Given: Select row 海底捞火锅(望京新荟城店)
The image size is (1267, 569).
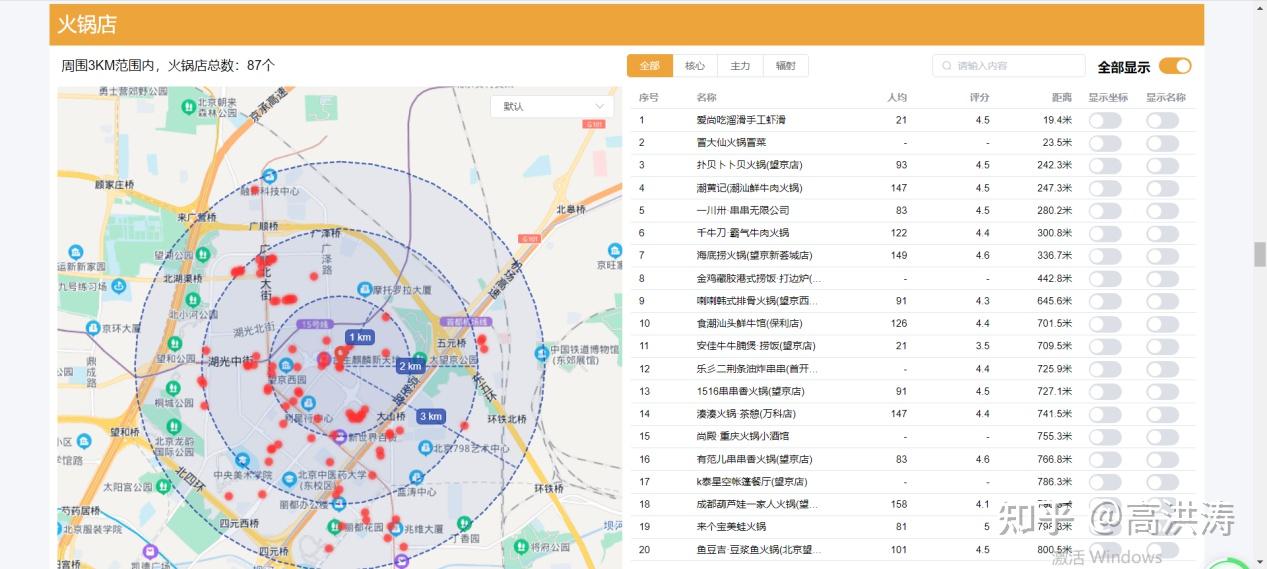Looking at the screenshot, I should click(x=913, y=256).
